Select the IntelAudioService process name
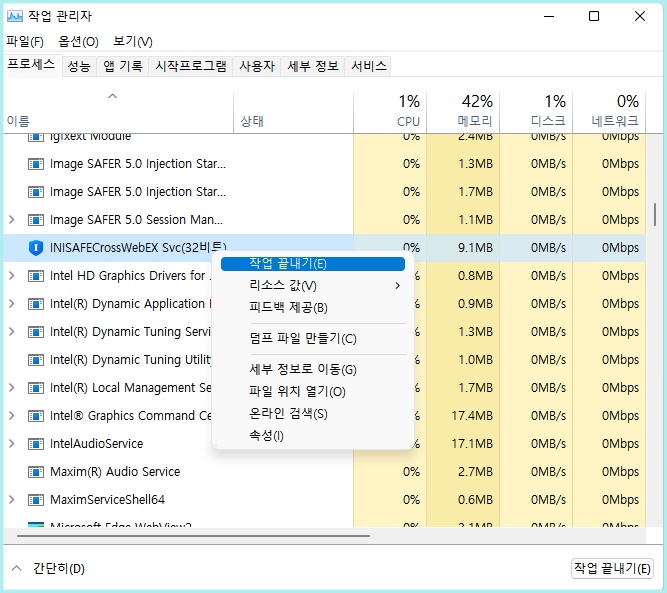 (x=97, y=444)
